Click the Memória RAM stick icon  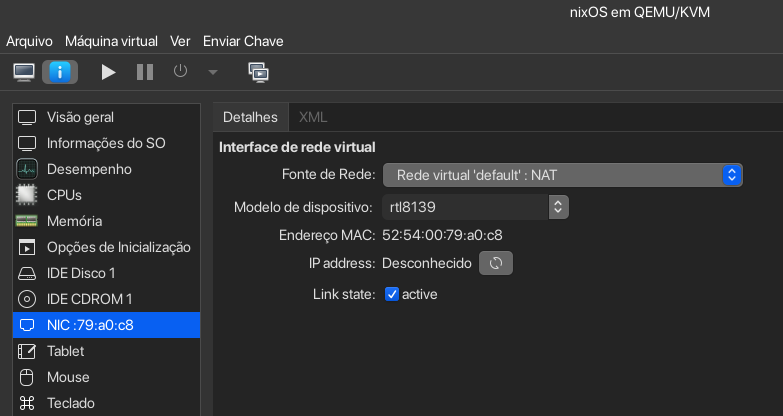pyautogui.click(x=27, y=221)
